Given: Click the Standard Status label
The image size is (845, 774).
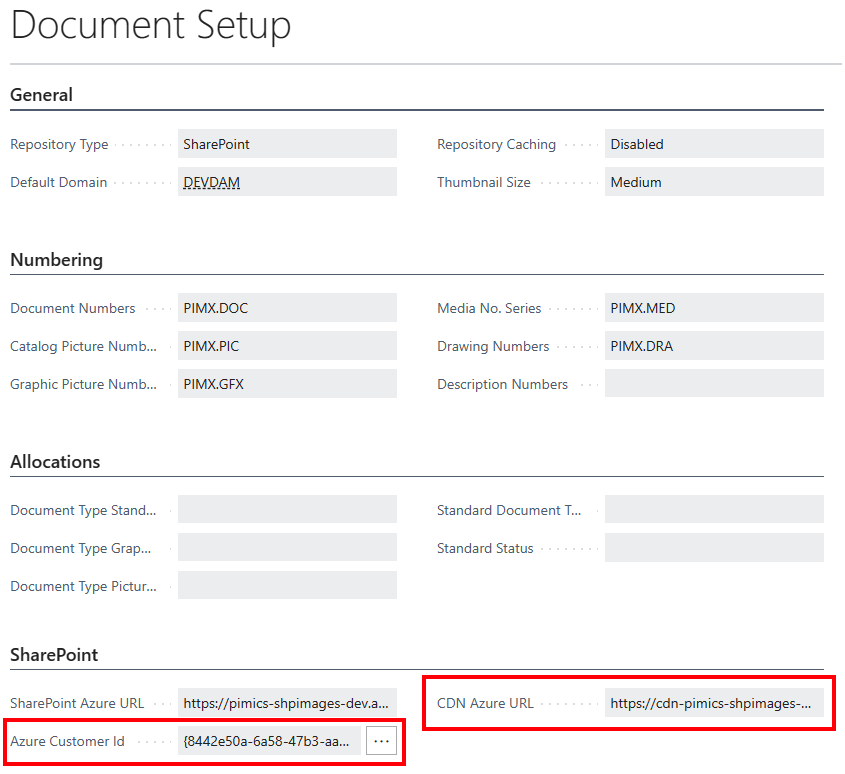Looking at the screenshot, I should coord(485,548).
